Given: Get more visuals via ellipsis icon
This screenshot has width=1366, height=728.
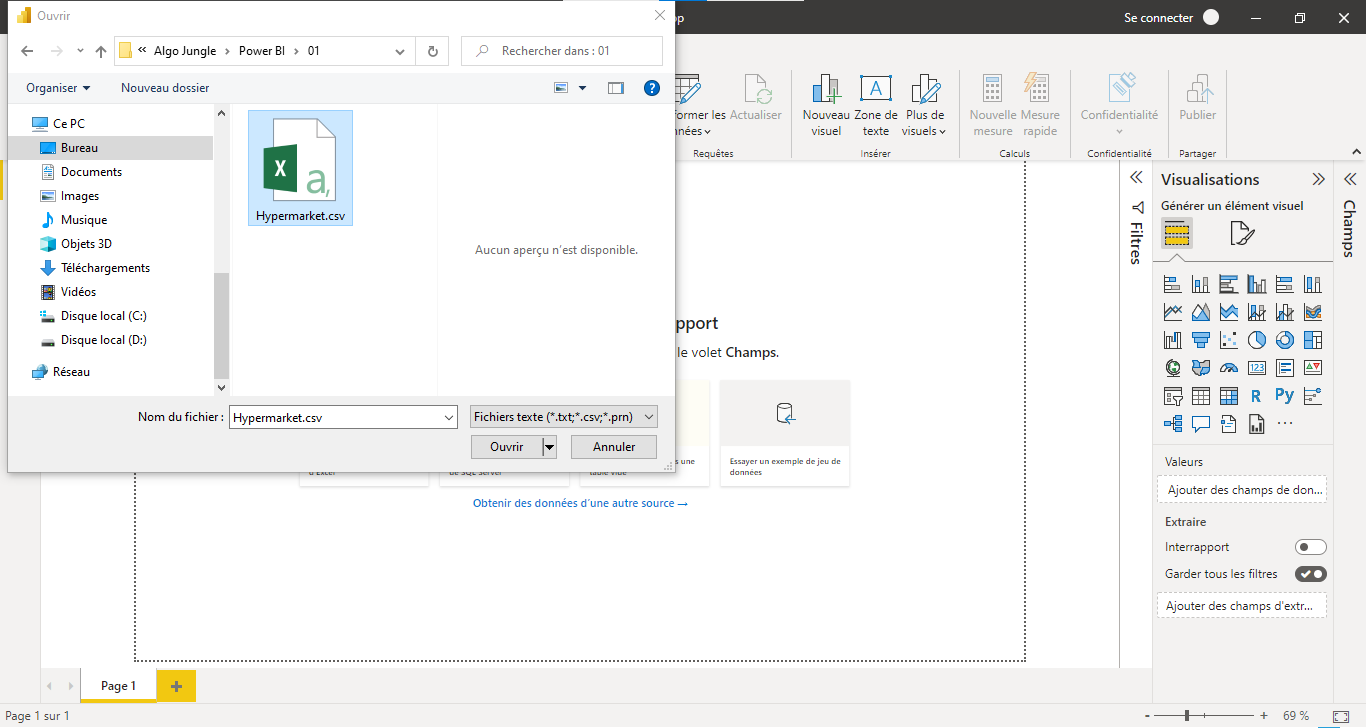Looking at the screenshot, I should coord(1285,424).
